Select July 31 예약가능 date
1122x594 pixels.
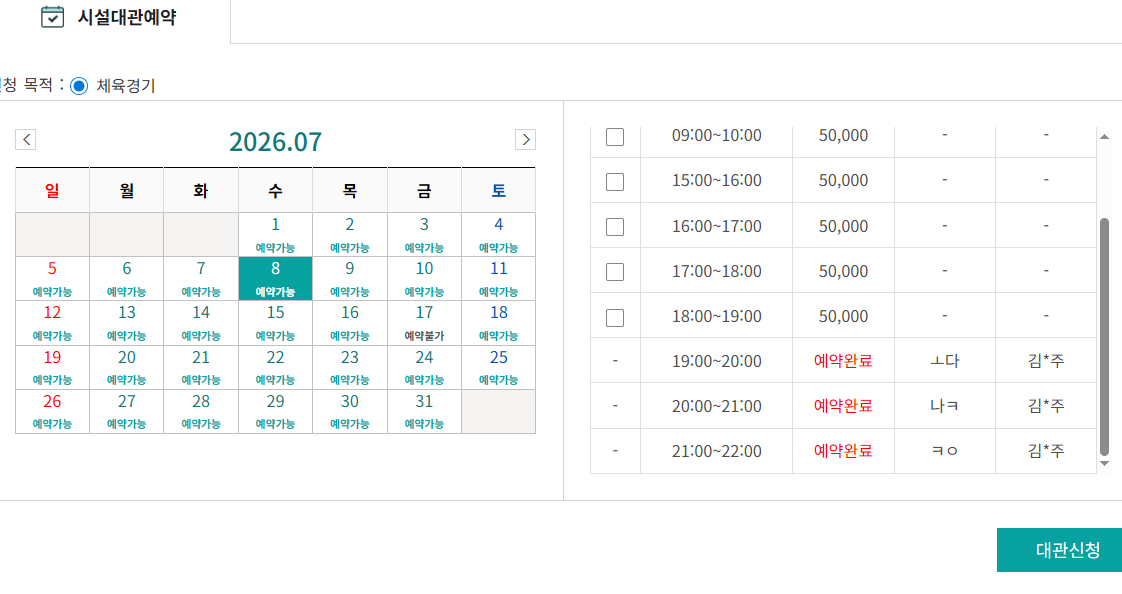[x=424, y=412]
